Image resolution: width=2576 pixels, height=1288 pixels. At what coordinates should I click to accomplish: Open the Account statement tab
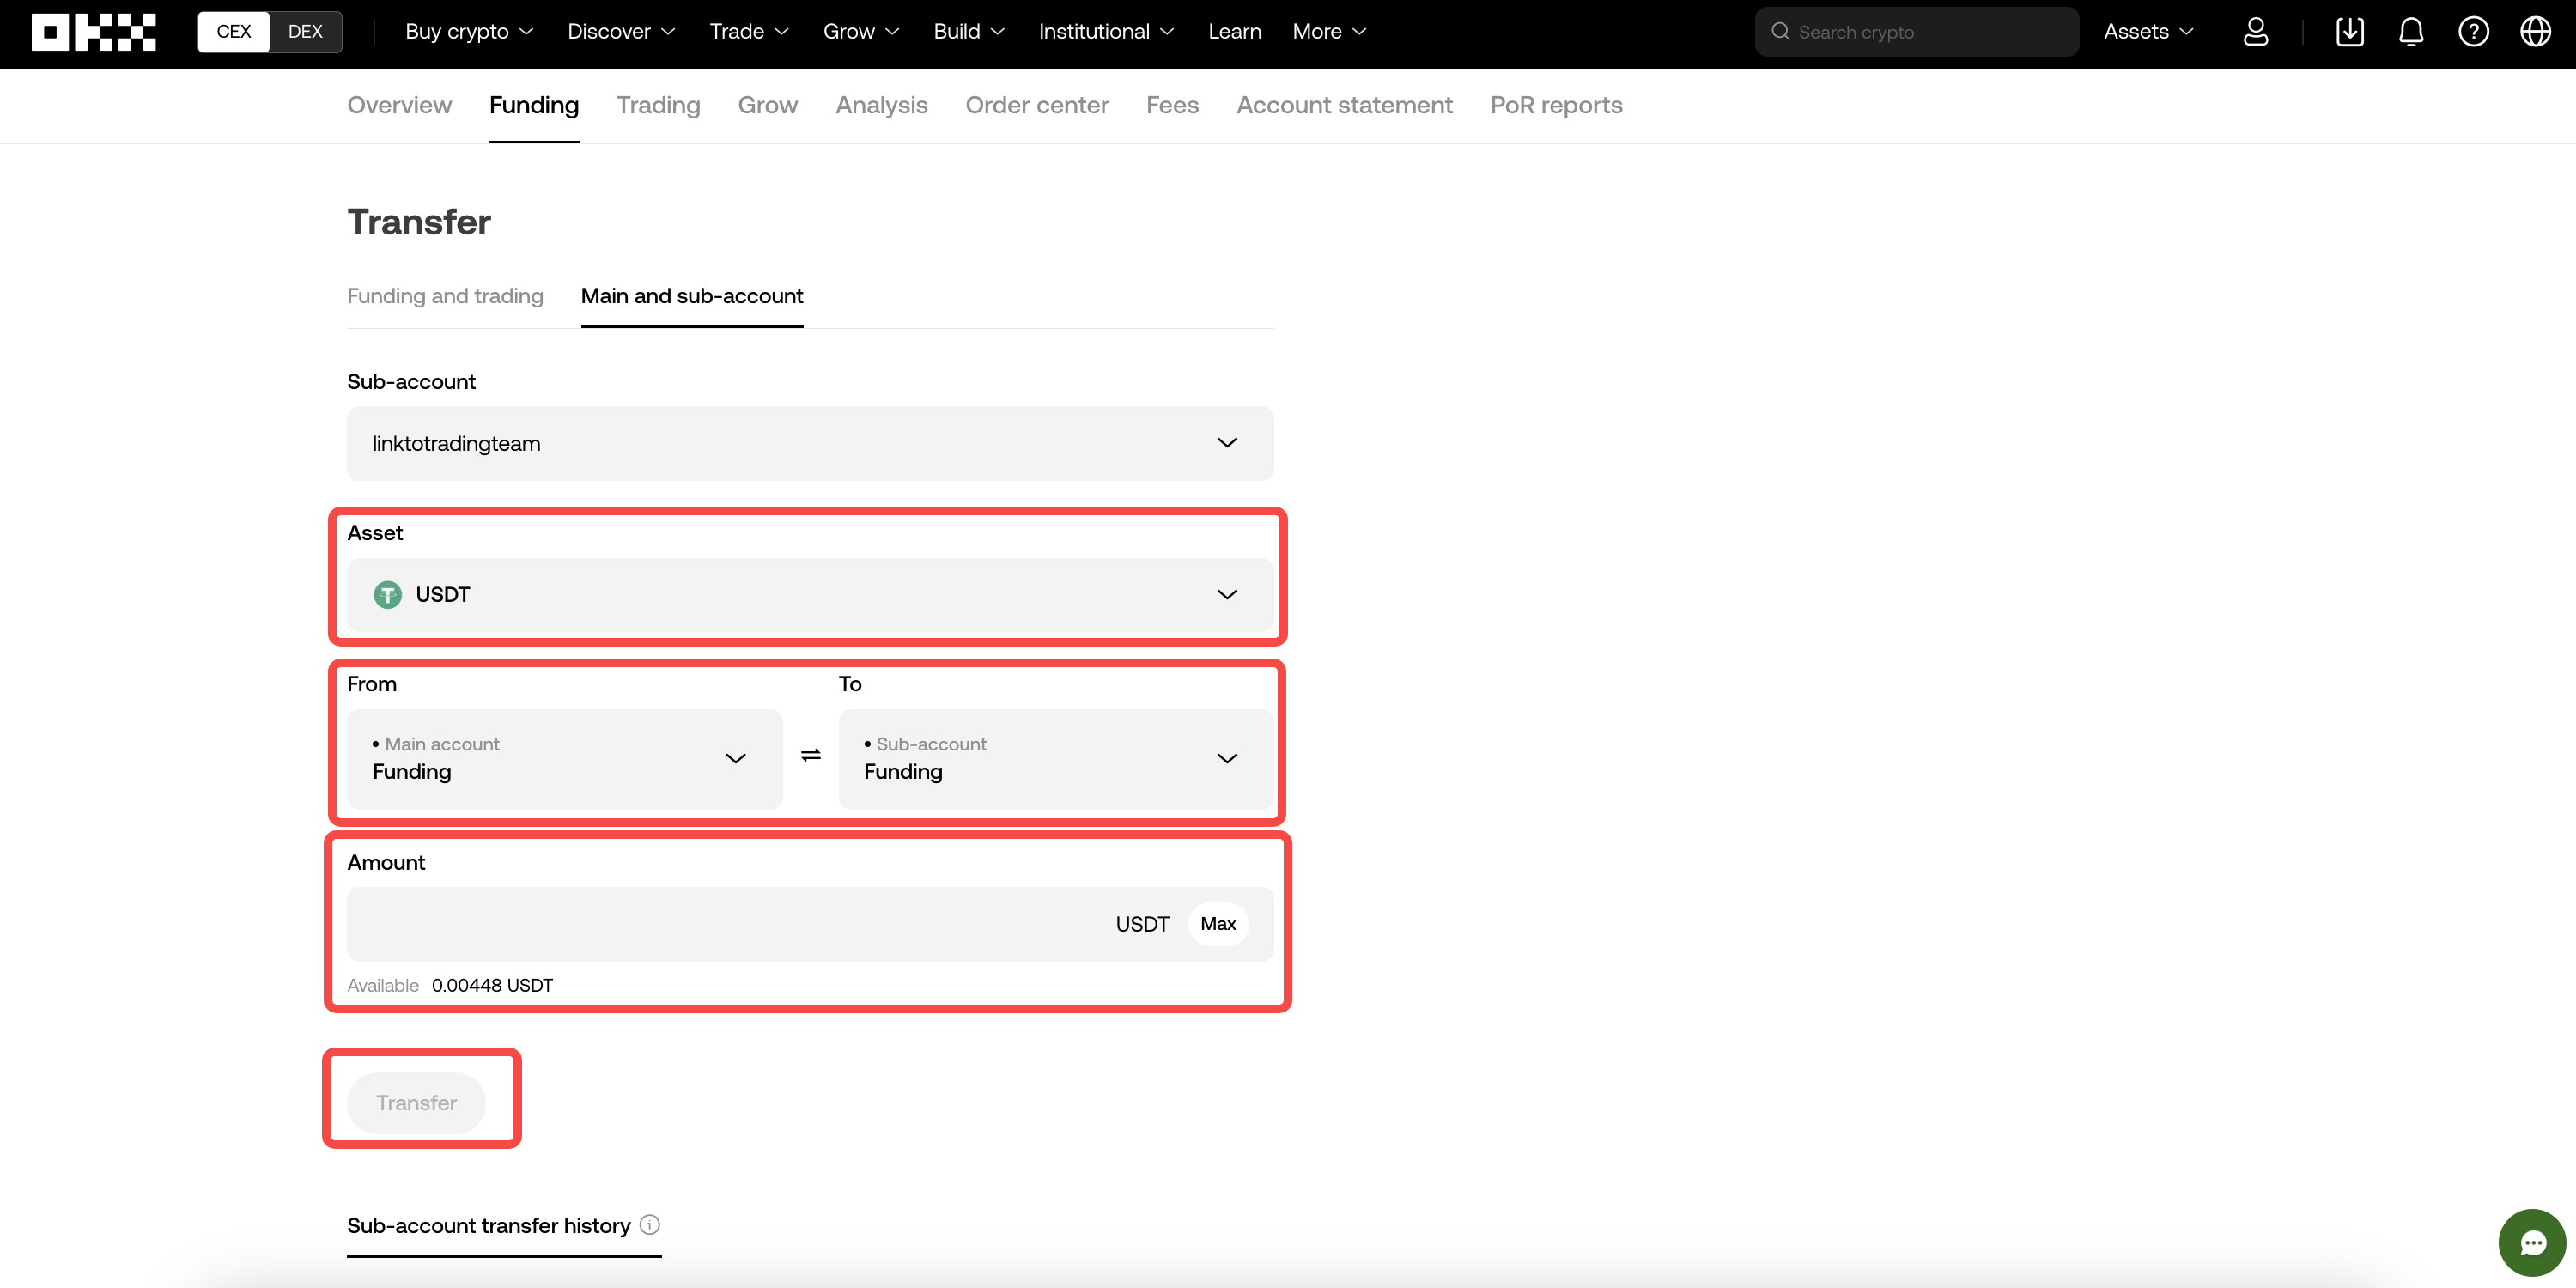click(x=1344, y=105)
